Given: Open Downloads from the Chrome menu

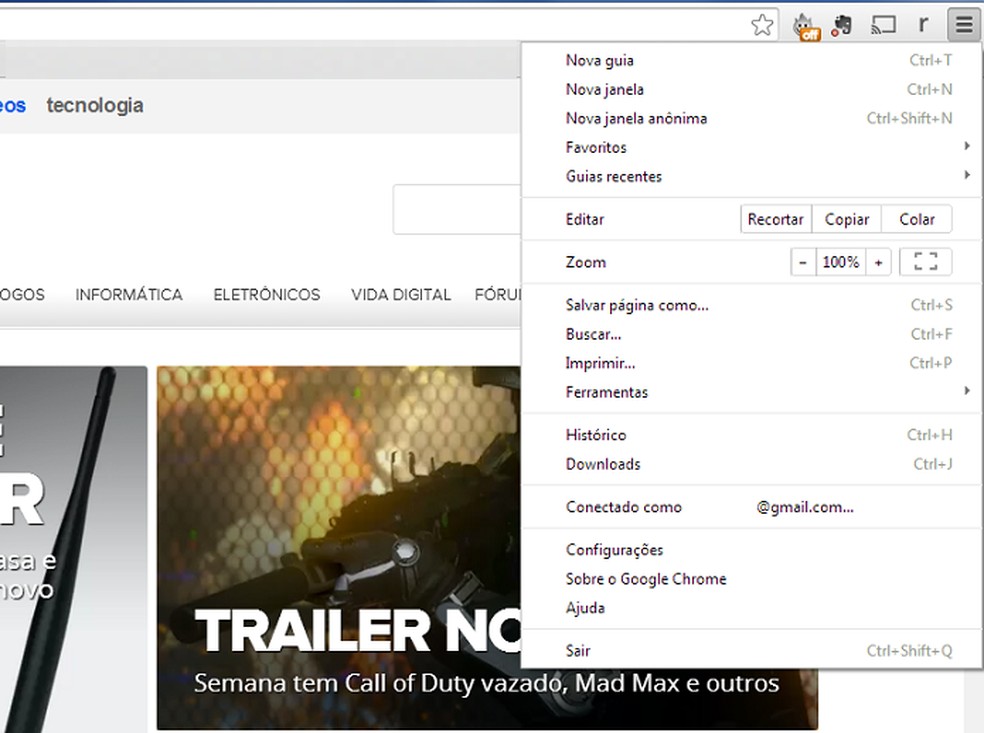Looking at the screenshot, I should point(603,464).
